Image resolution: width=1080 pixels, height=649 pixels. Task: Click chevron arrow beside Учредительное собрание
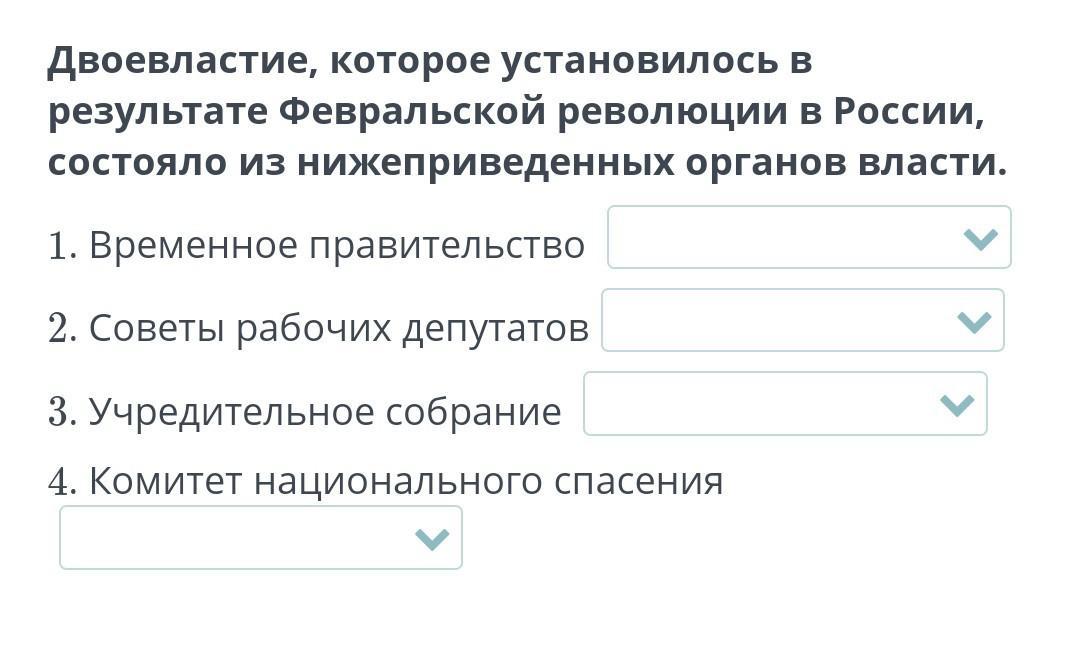pyautogui.click(x=957, y=405)
